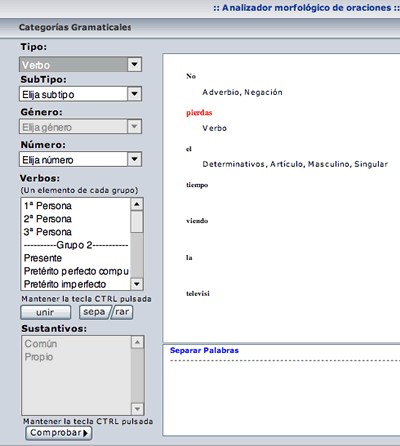Click the Verbos list scroll-down arrow

(137, 284)
